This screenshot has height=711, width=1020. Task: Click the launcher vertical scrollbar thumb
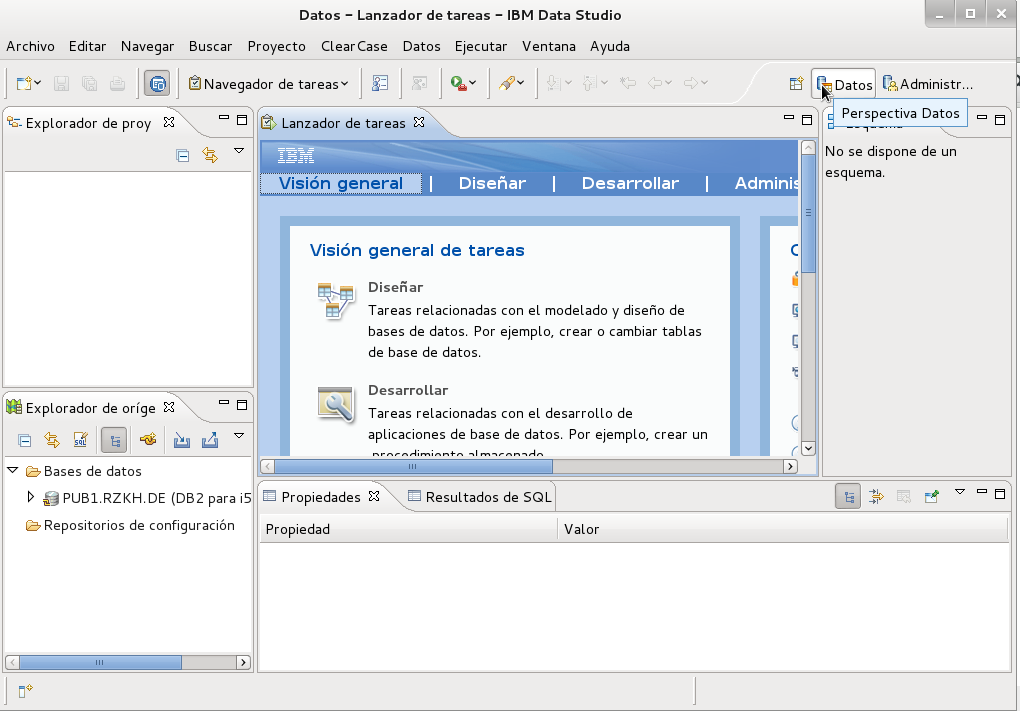809,214
